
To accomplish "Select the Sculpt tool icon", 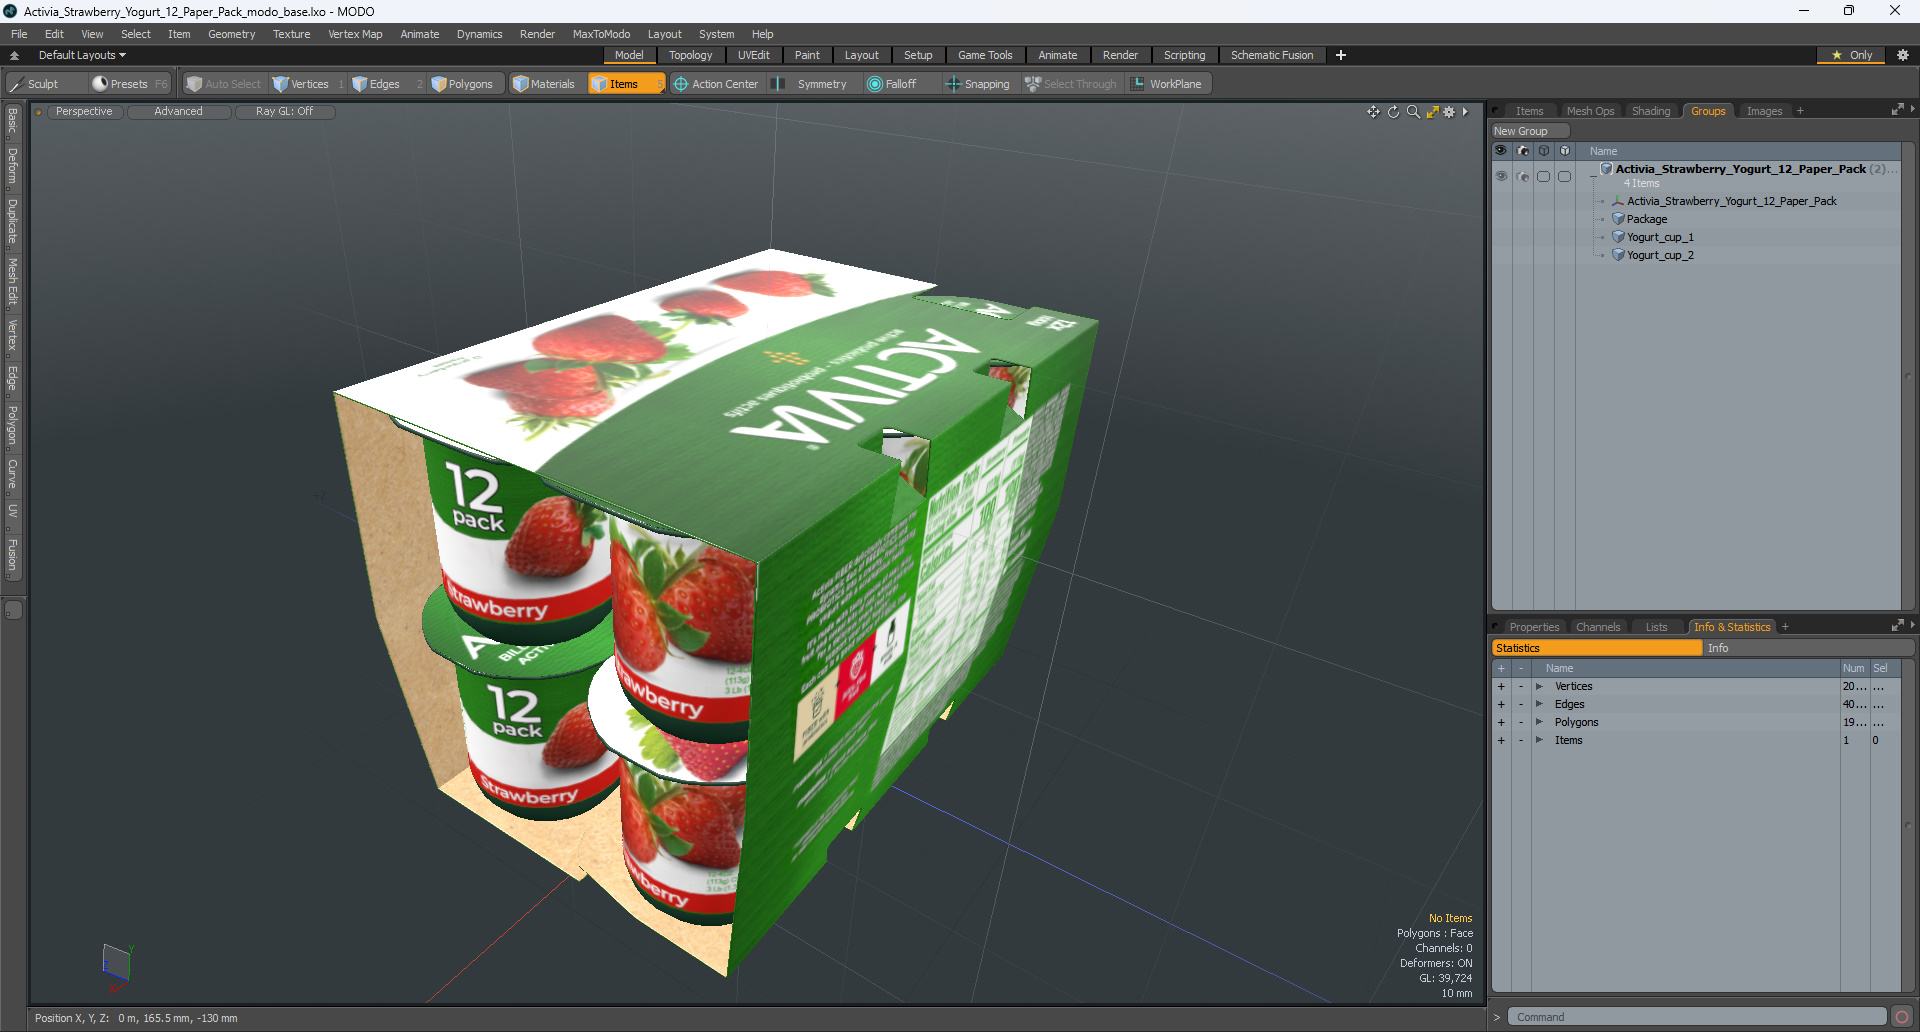I will coord(16,84).
